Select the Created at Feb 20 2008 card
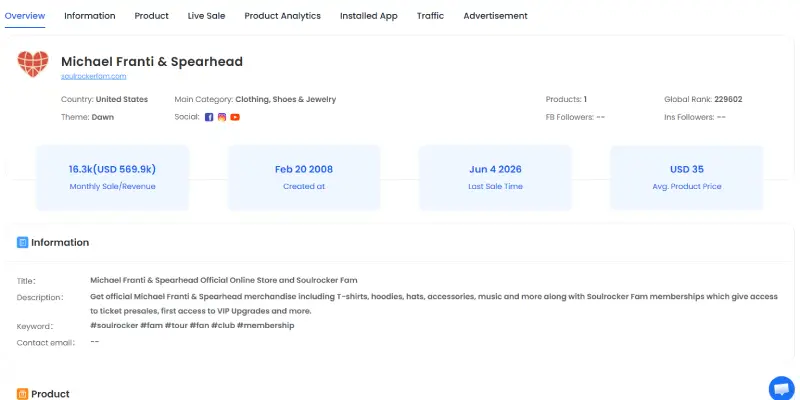The image size is (800, 400). [304, 178]
